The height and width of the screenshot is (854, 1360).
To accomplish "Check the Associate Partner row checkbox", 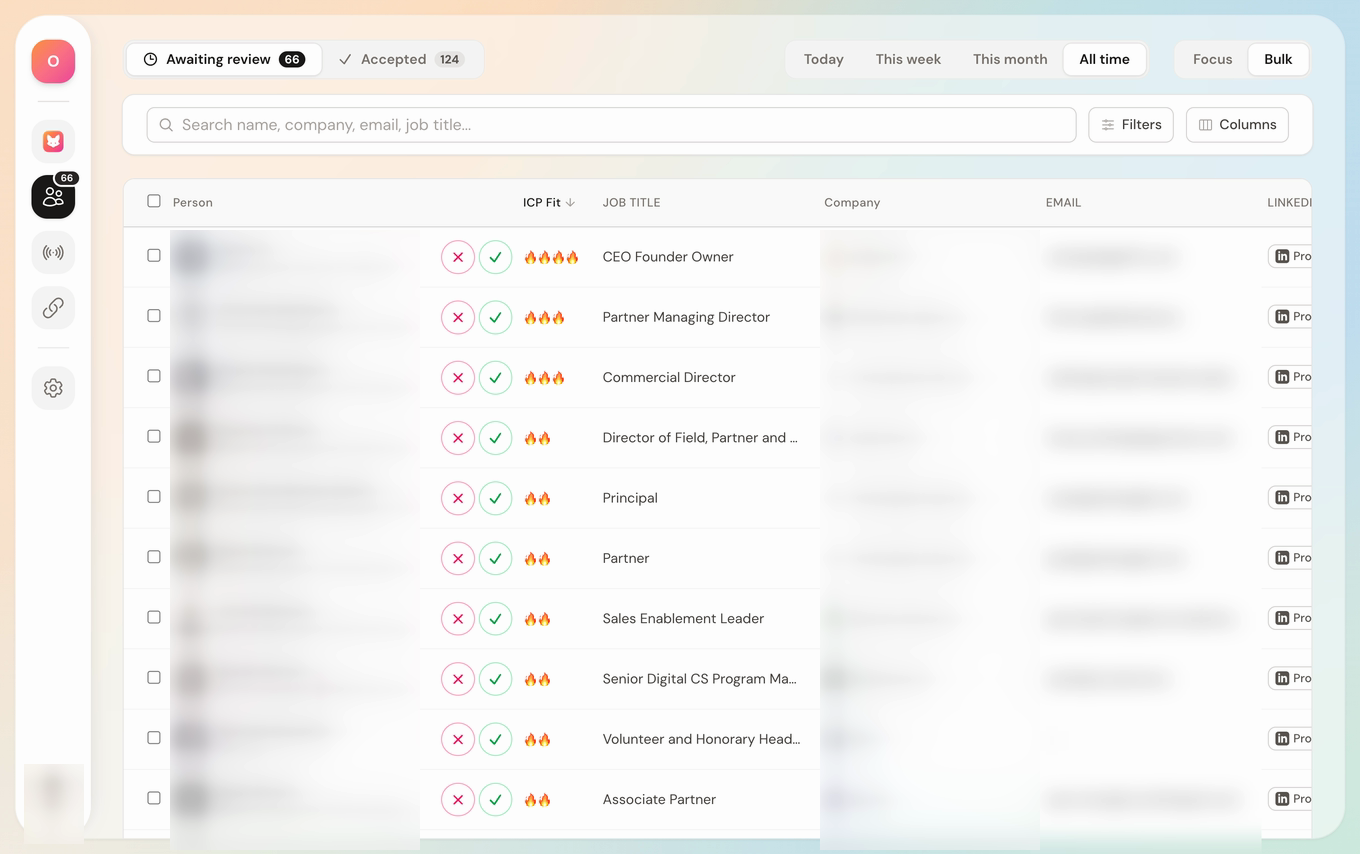I will [x=154, y=798].
